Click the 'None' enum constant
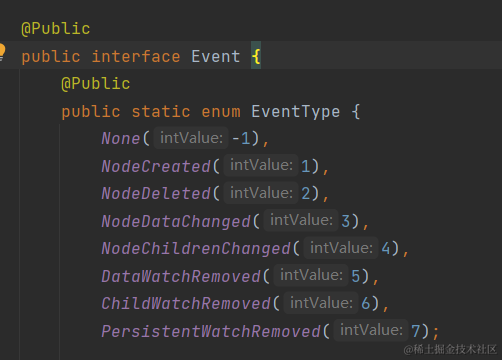This screenshot has height=360, width=502. click(121, 138)
